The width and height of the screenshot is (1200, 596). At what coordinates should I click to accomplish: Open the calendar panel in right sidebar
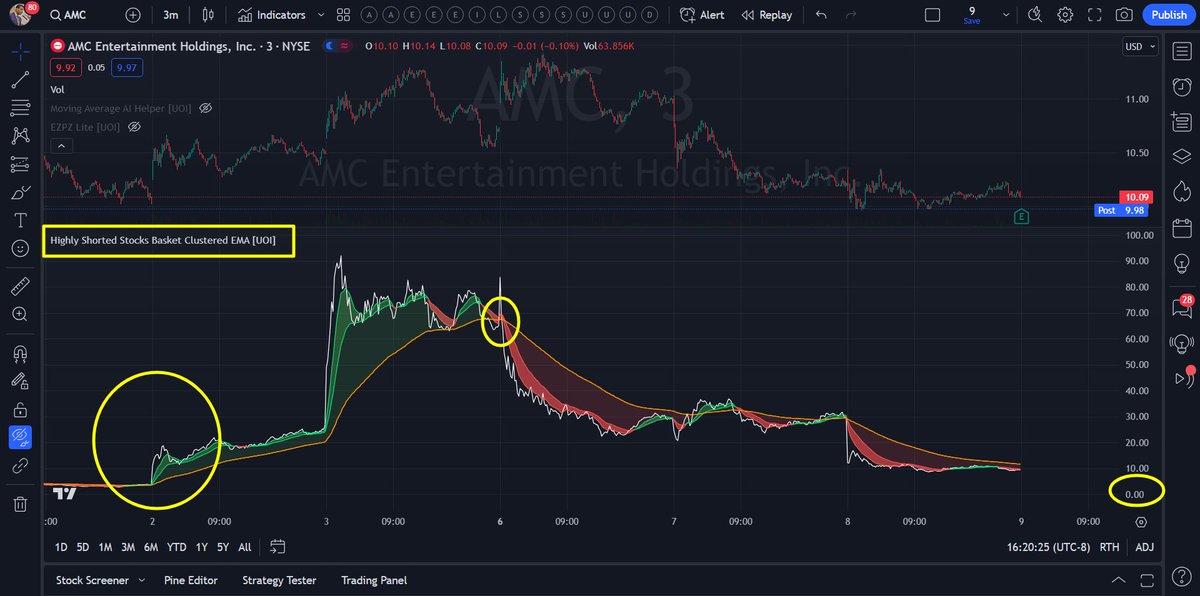(x=1181, y=226)
